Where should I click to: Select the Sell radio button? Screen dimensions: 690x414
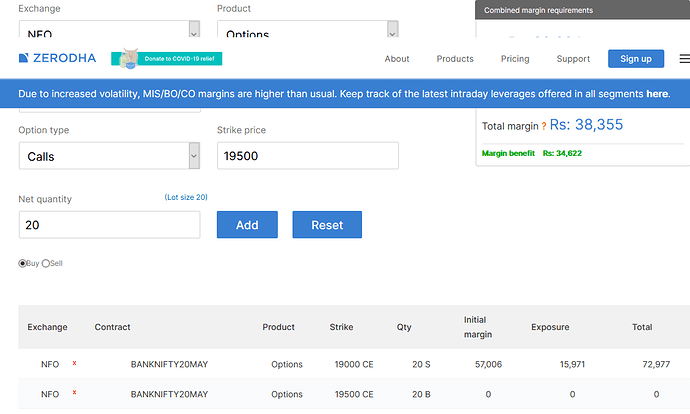46,263
